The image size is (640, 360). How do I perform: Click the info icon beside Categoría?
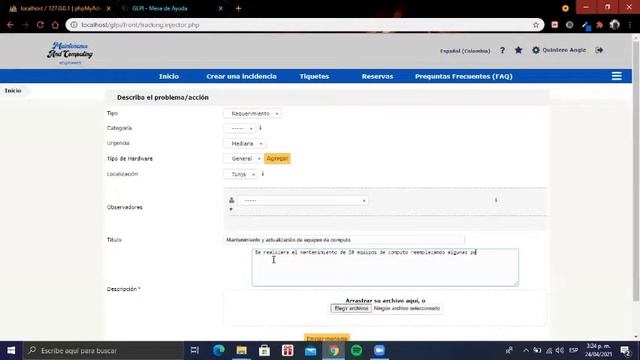pyautogui.click(x=260, y=128)
